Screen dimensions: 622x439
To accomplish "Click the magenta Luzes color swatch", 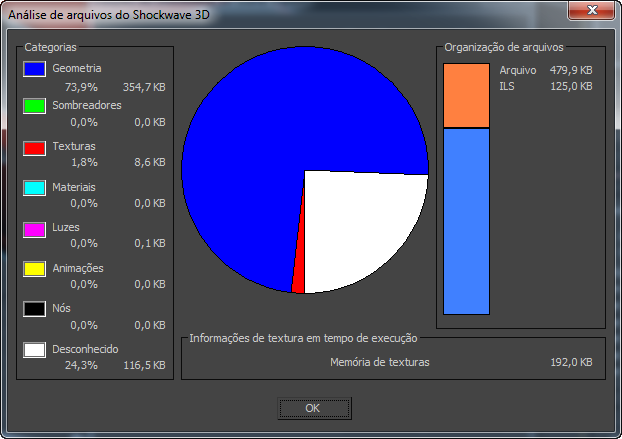I will tap(34, 230).
